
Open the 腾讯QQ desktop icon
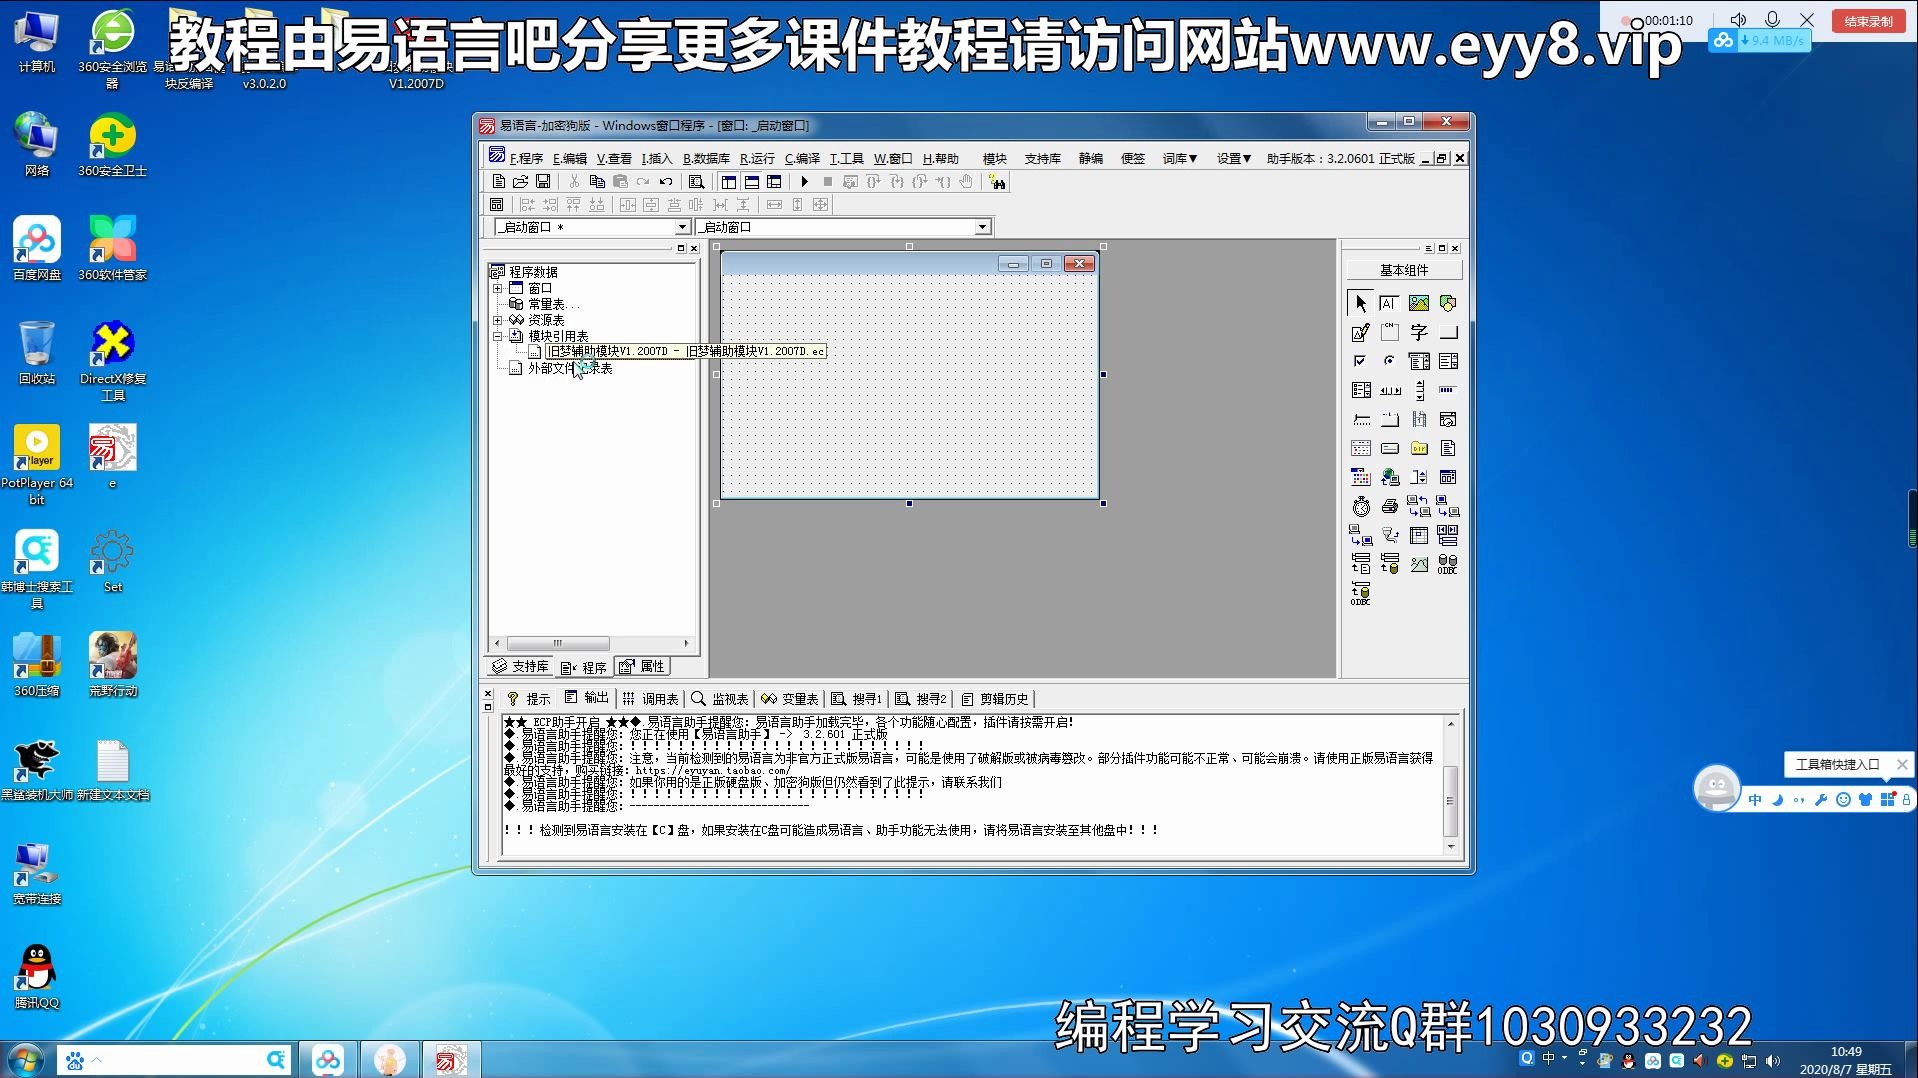[37, 977]
